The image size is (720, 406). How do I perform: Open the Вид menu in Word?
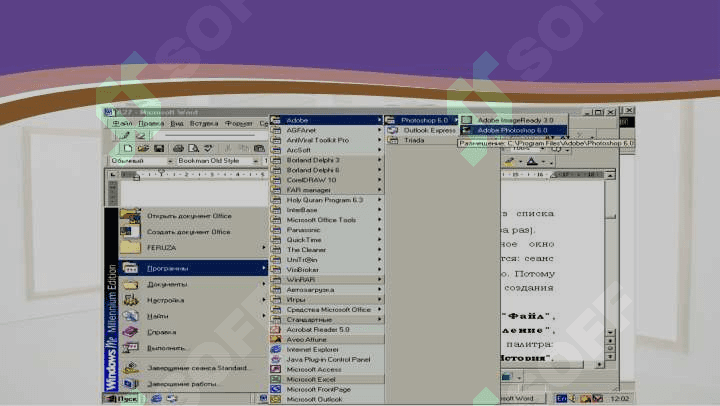pyautogui.click(x=177, y=124)
